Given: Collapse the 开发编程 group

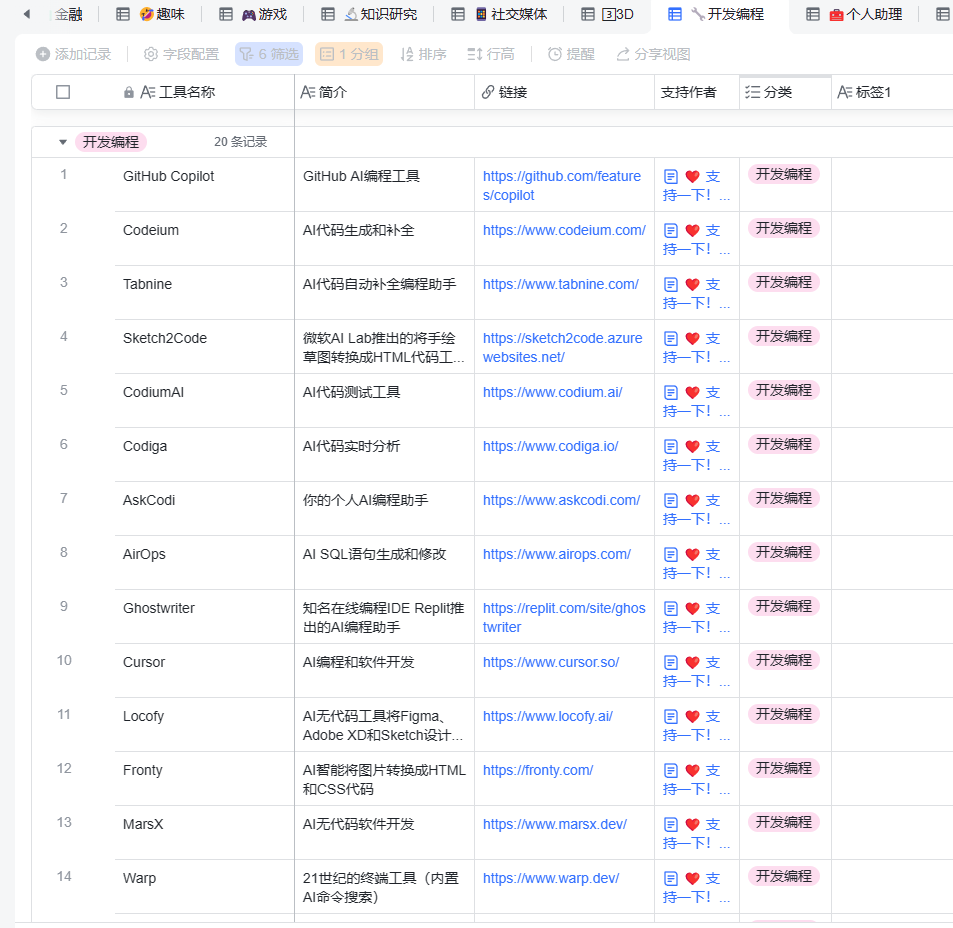Looking at the screenshot, I should (63, 142).
